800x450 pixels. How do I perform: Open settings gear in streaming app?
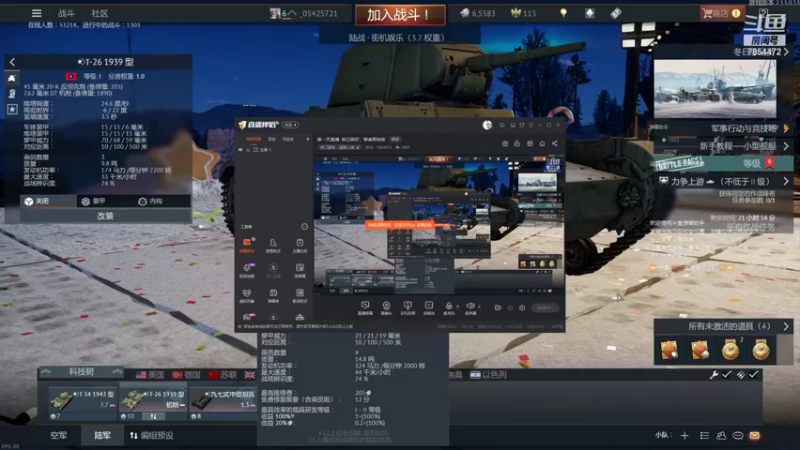(522, 308)
